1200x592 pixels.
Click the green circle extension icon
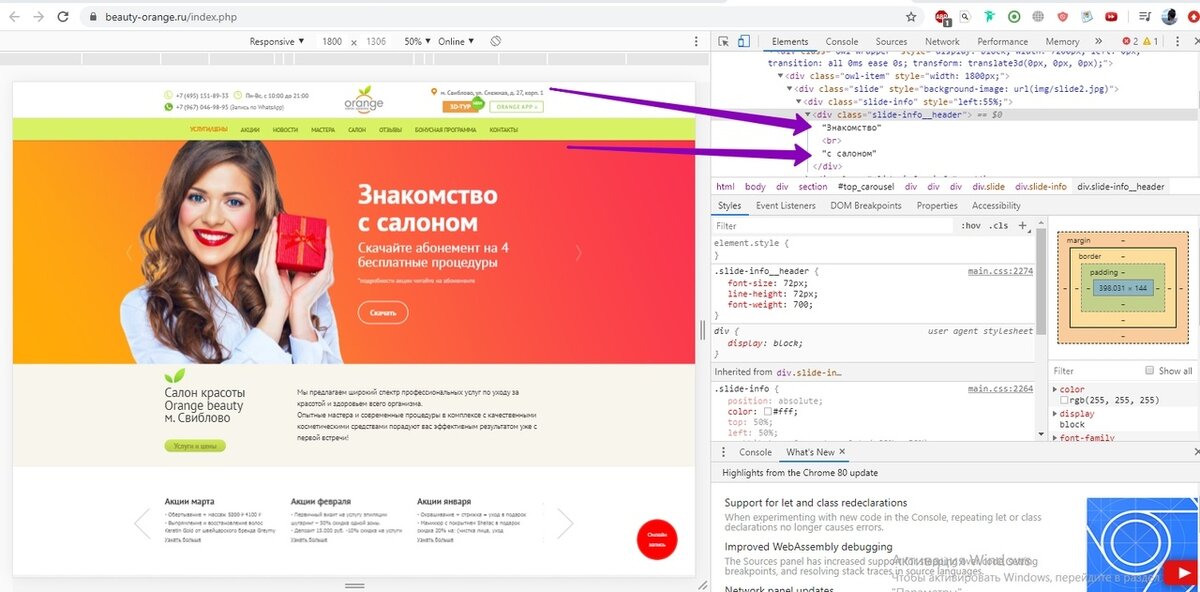pyautogui.click(x=1015, y=17)
